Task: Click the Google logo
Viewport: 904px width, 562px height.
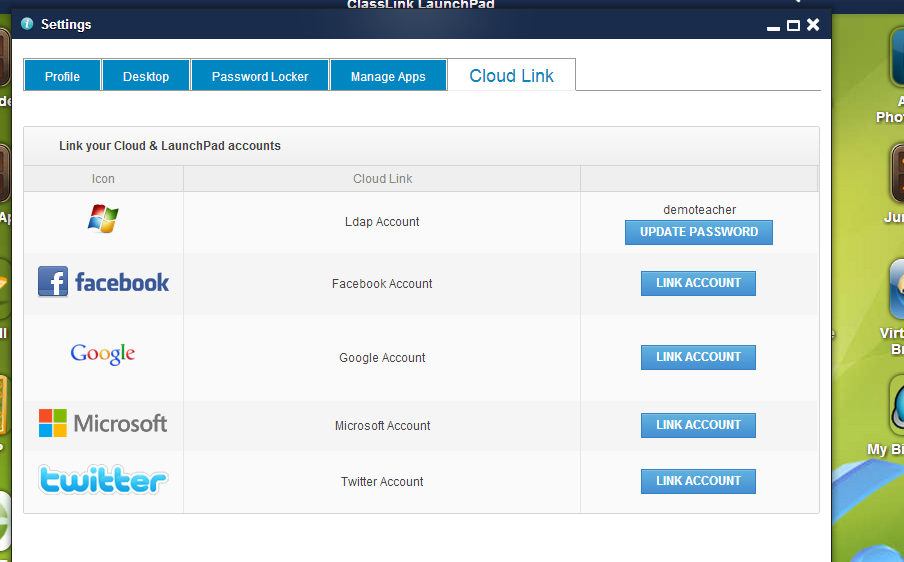Action: [x=103, y=354]
